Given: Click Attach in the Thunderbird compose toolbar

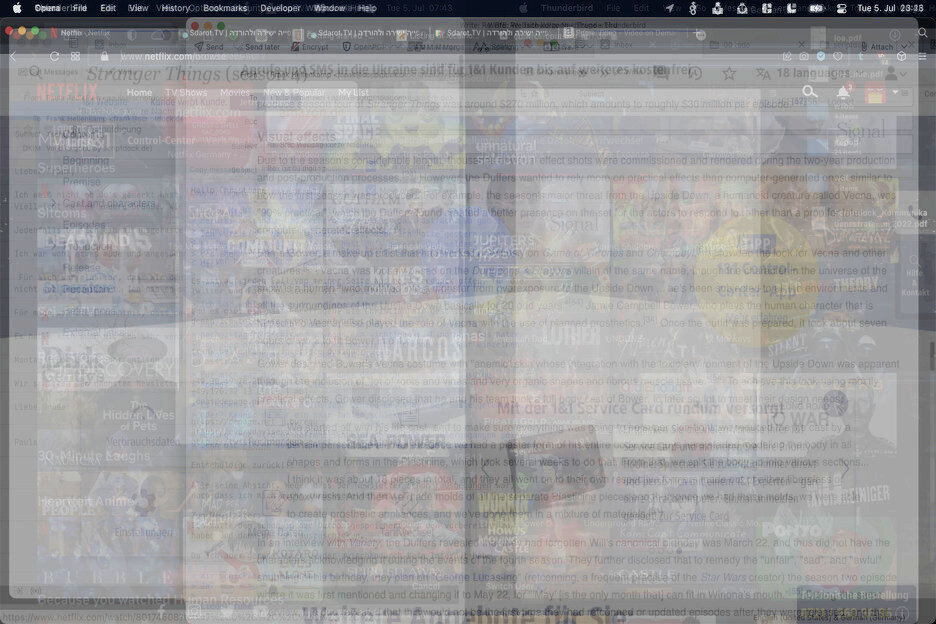Looking at the screenshot, I should (x=876, y=47).
